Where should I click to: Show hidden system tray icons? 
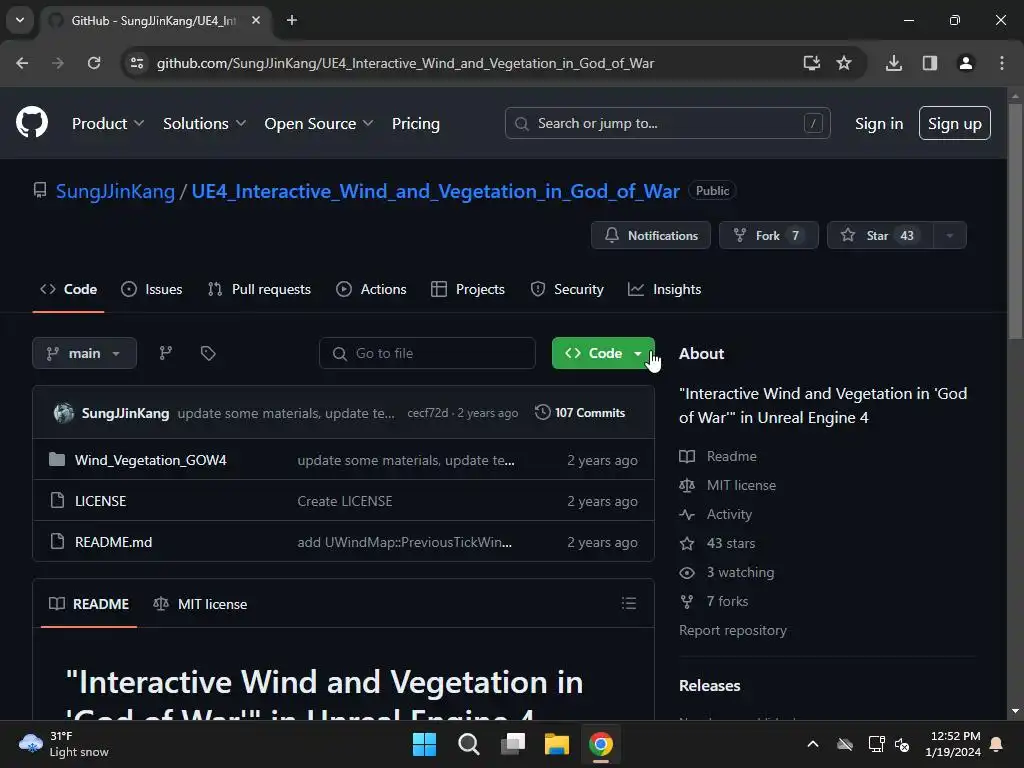click(813, 744)
